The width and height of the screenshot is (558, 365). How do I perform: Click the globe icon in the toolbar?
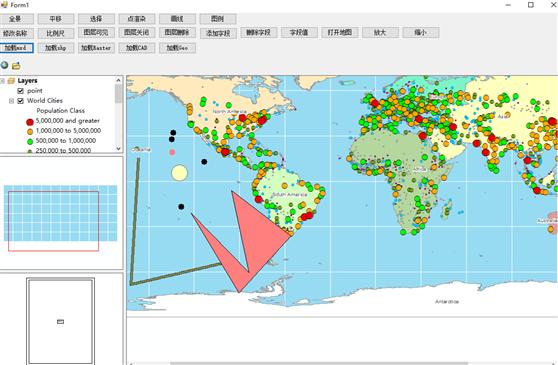4,65
